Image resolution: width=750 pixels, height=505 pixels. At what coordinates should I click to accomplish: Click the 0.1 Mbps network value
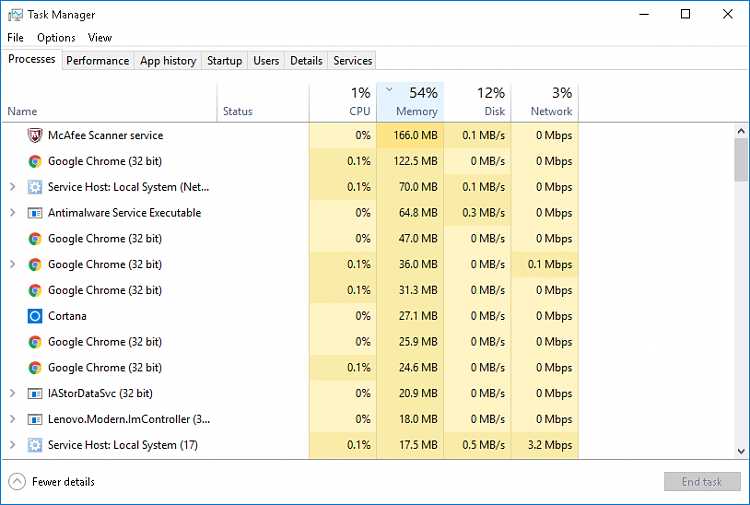[550, 264]
